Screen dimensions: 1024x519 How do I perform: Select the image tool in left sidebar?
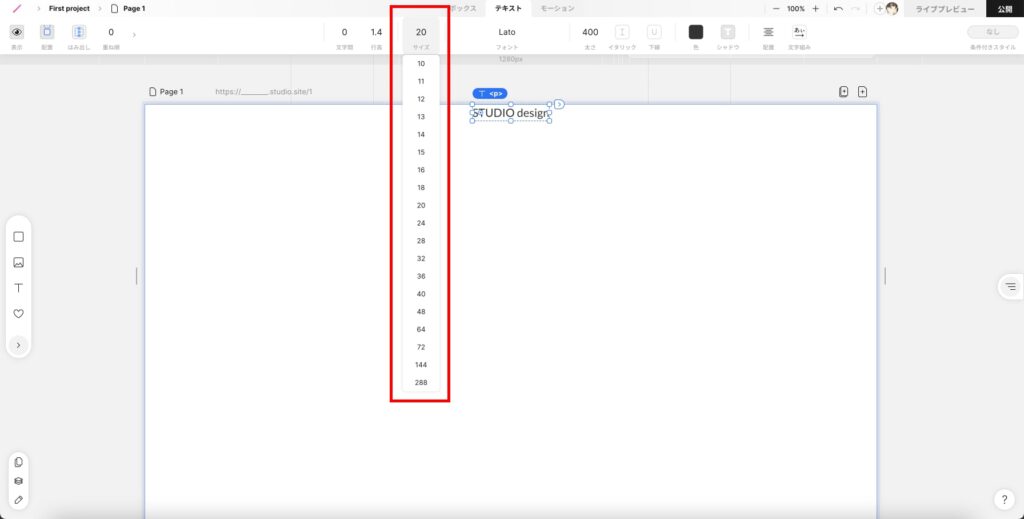tap(18, 263)
